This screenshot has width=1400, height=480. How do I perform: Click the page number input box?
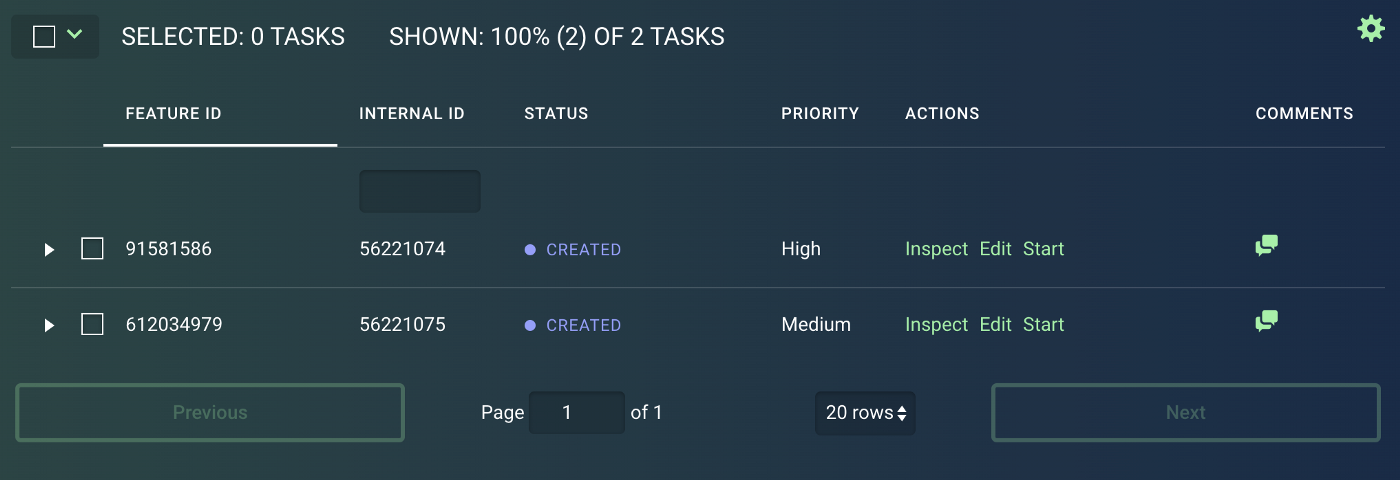577,413
